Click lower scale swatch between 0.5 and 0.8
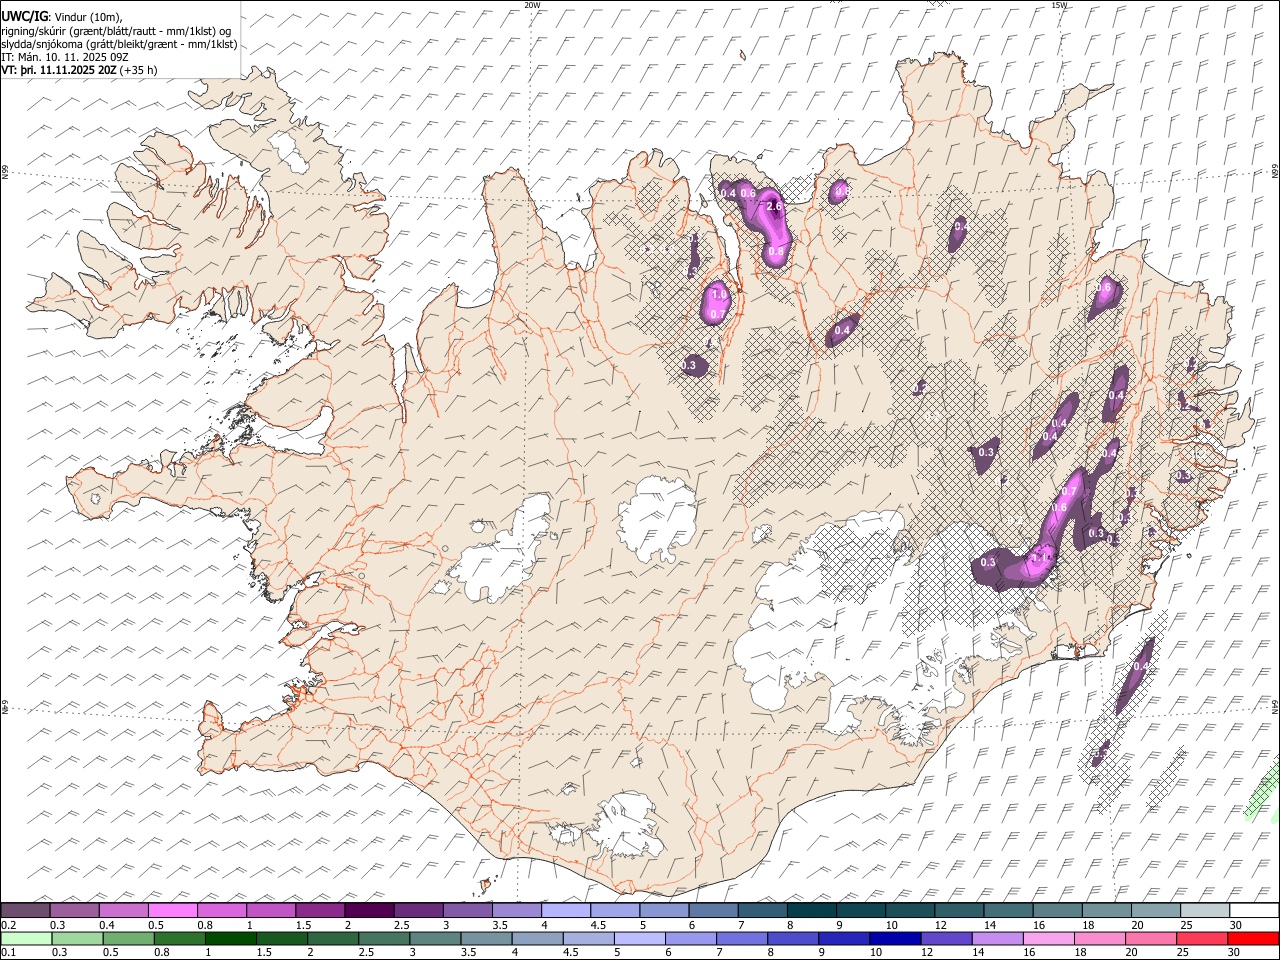1280x960 pixels. (x=129, y=938)
